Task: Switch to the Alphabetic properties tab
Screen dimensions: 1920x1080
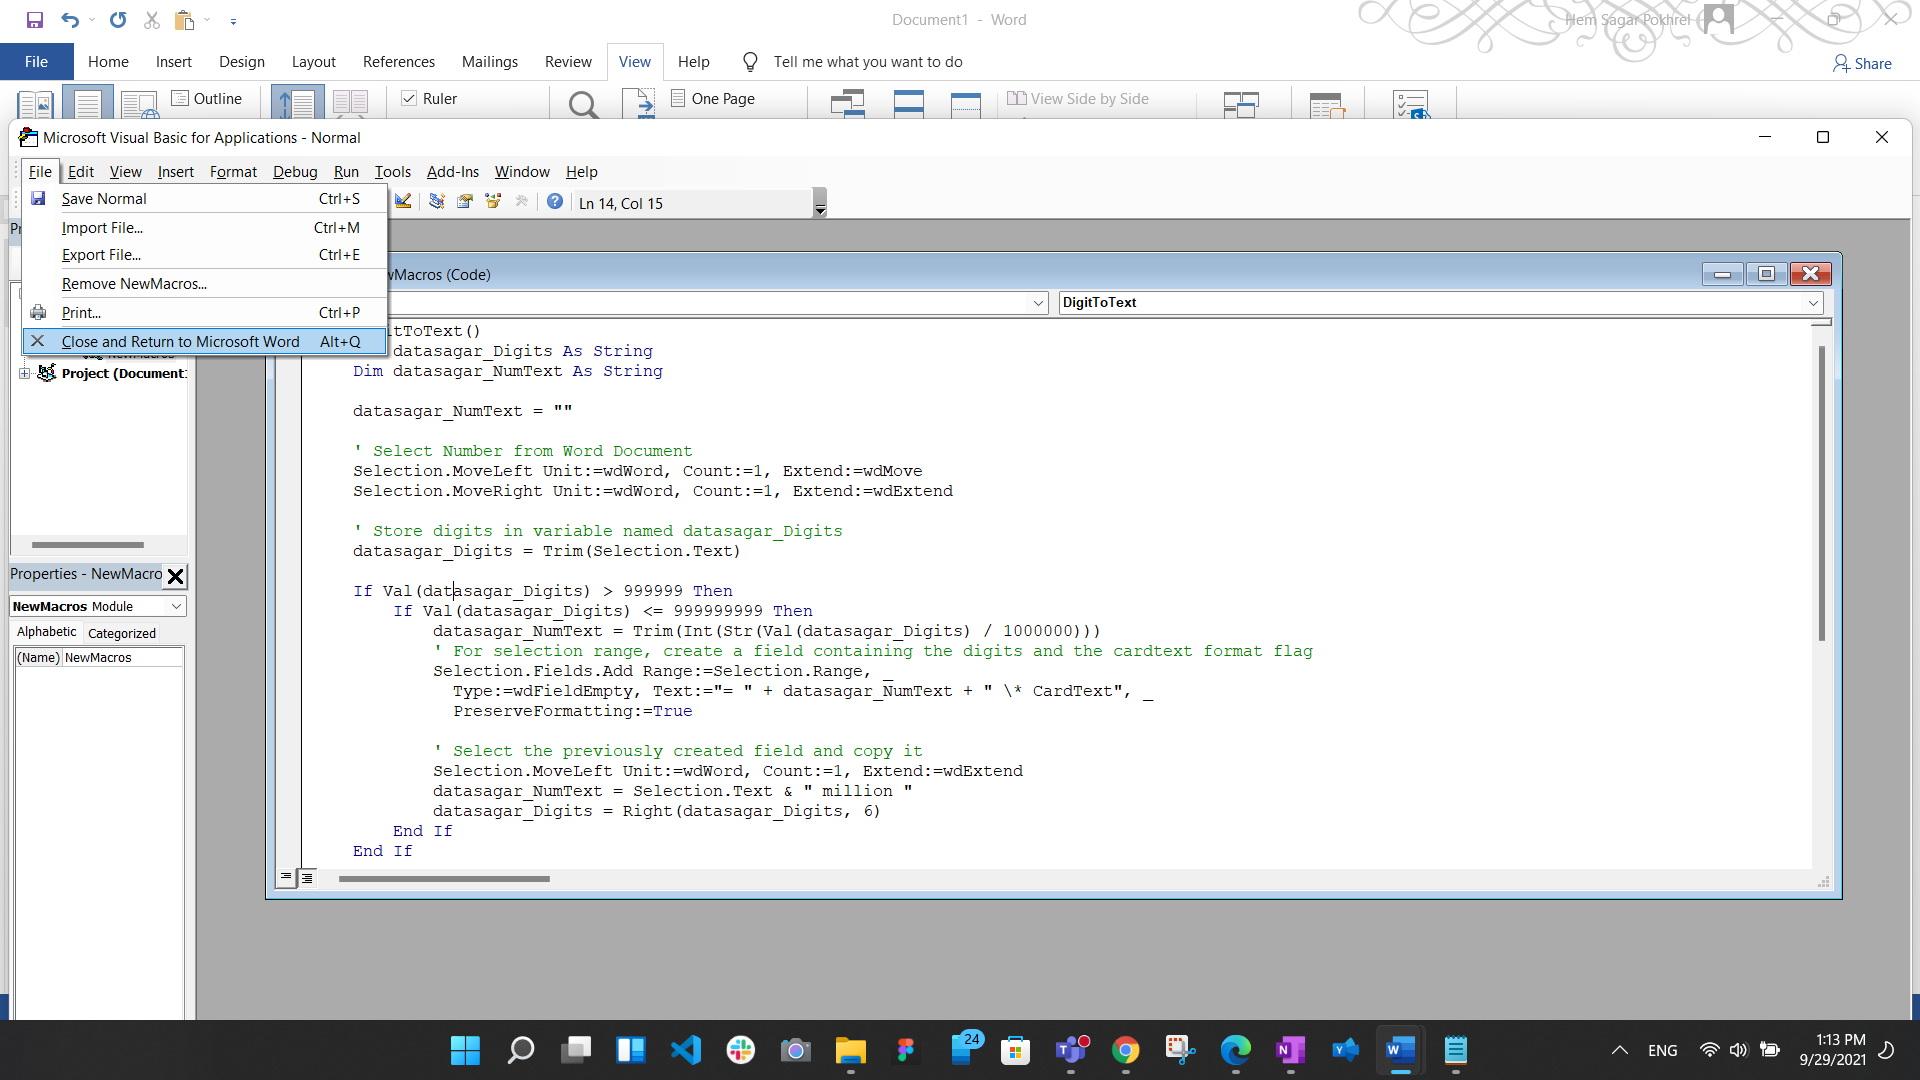Action: [47, 632]
